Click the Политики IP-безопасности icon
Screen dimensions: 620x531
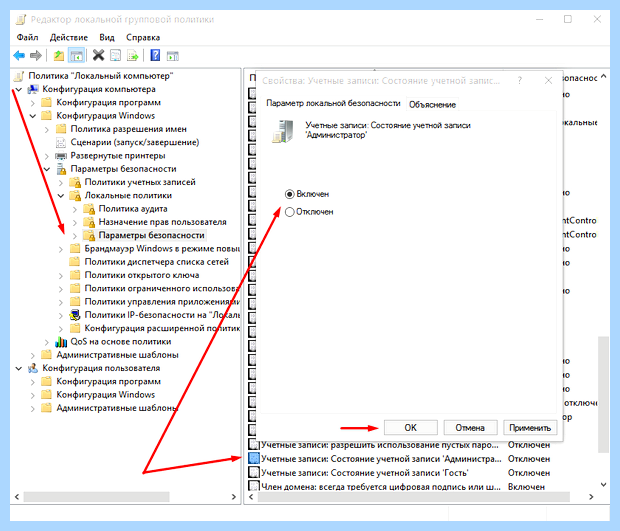coord(75,315)
